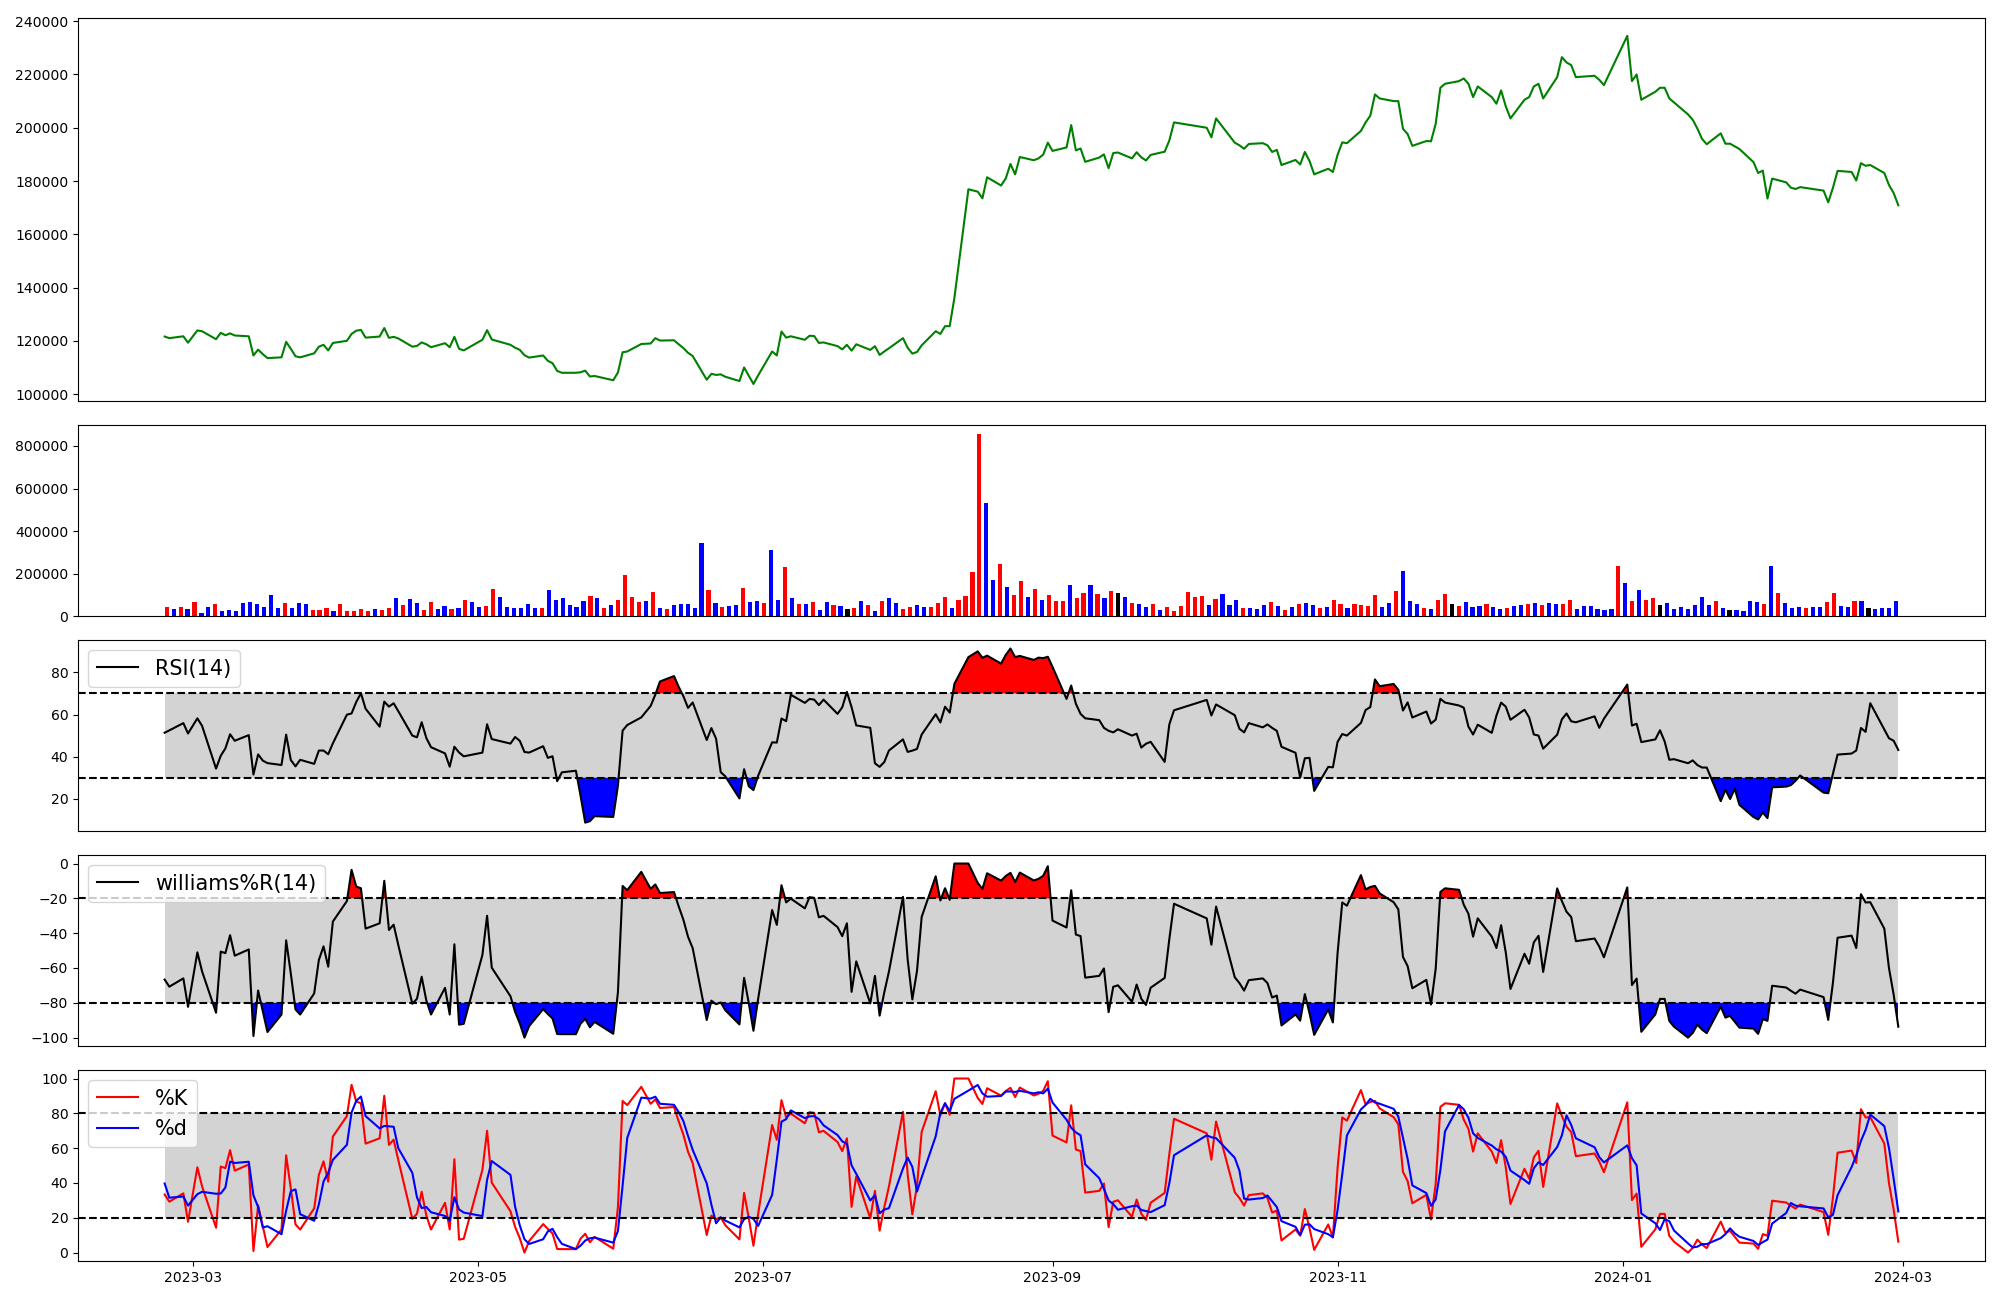The height and width of the screenshot is (1300, 2000).
Task: Click the 240000 price axis tick label
Action: pyautogui.click(x=42, y=22)
